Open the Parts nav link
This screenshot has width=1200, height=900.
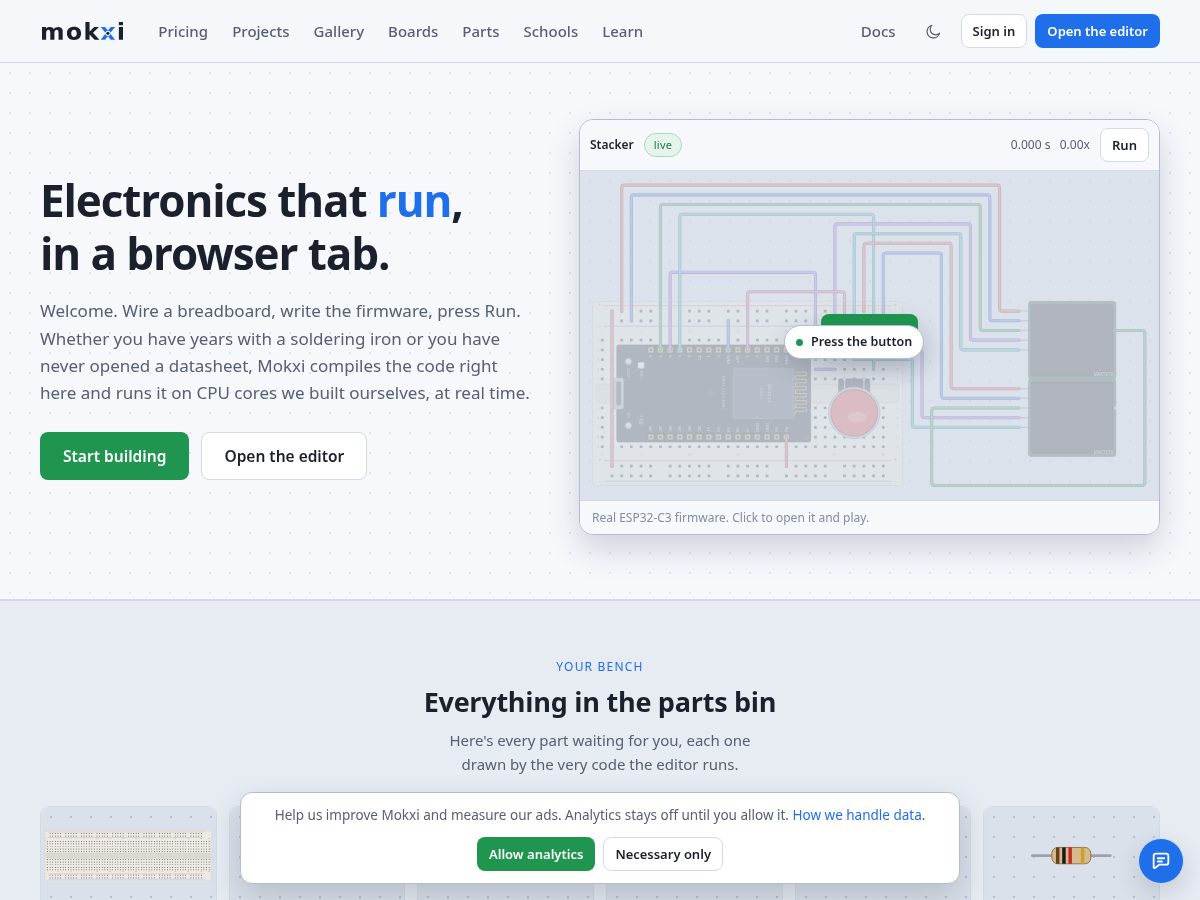tap(481, 31)
